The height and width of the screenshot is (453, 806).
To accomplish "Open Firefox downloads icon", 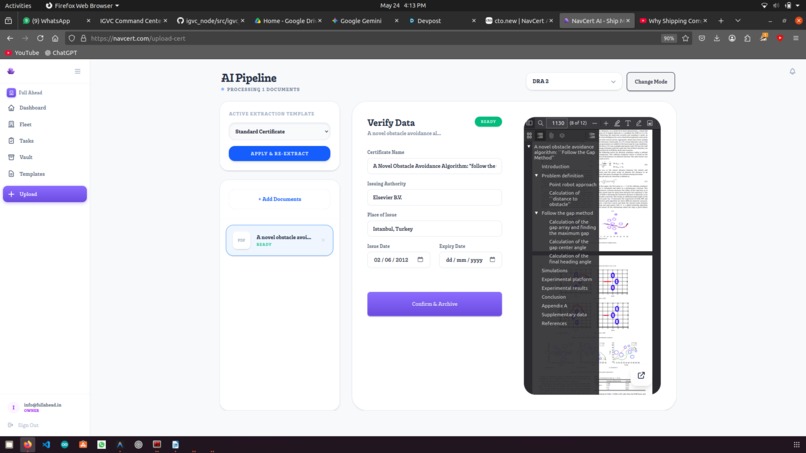I will (x=717, y=38).
